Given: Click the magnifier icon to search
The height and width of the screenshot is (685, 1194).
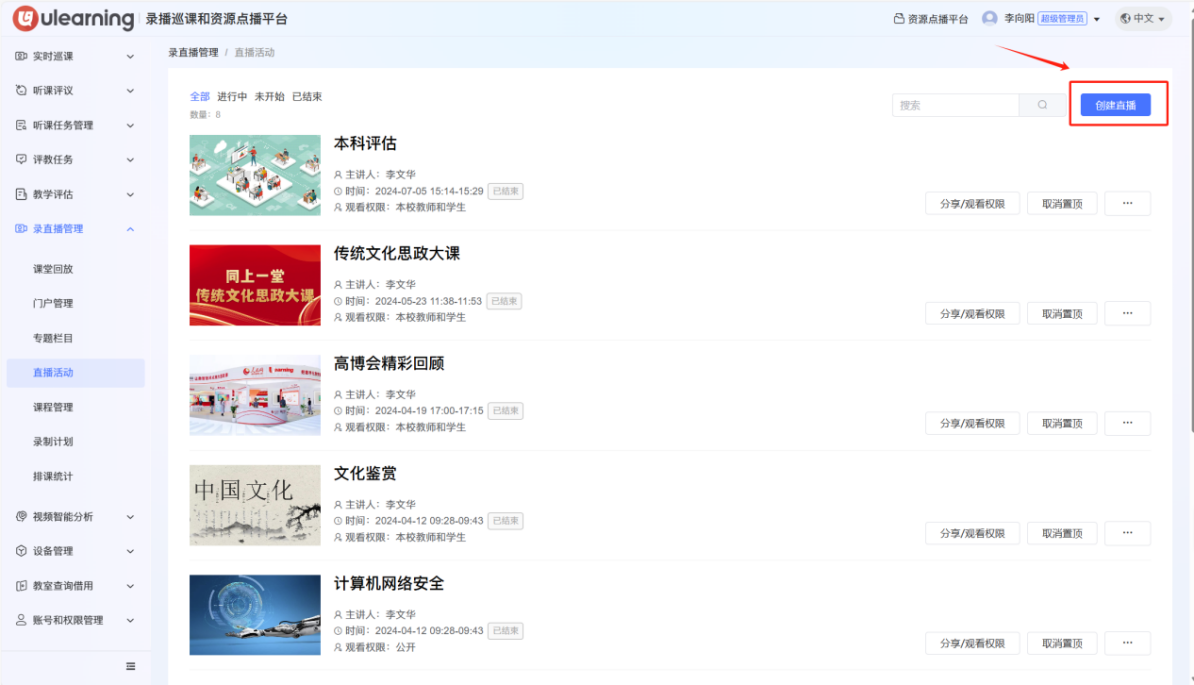Looking at the screenshot, I should (1041, 105).
